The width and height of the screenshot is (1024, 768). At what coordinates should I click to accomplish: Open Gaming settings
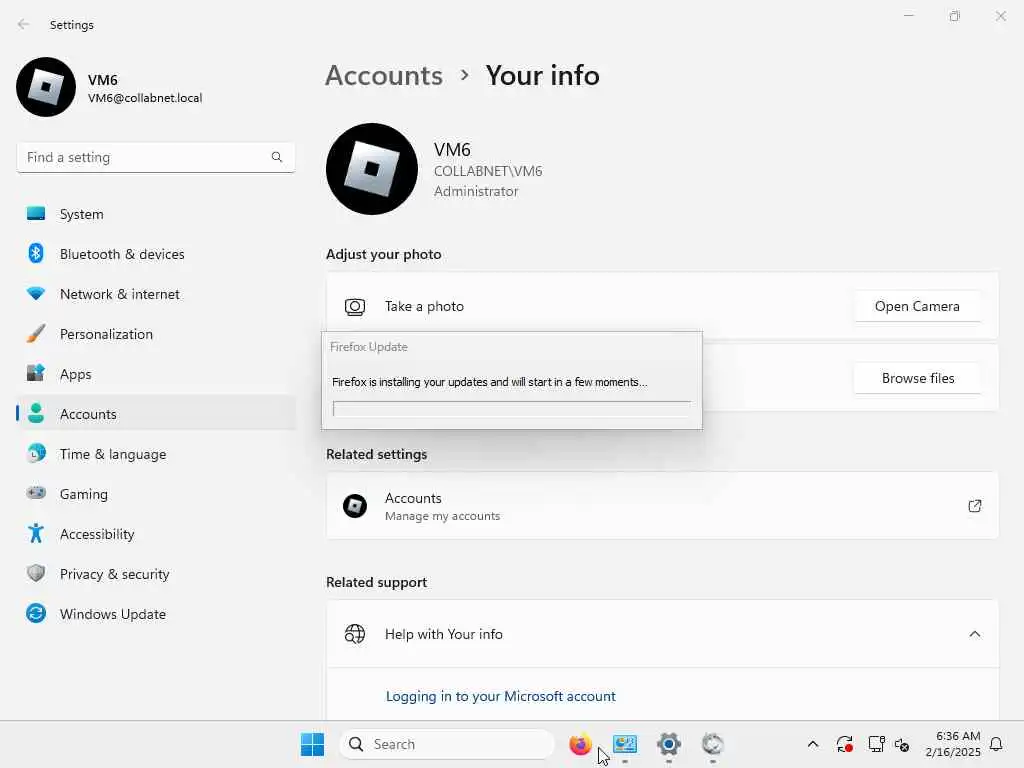[x=156, y=494]
